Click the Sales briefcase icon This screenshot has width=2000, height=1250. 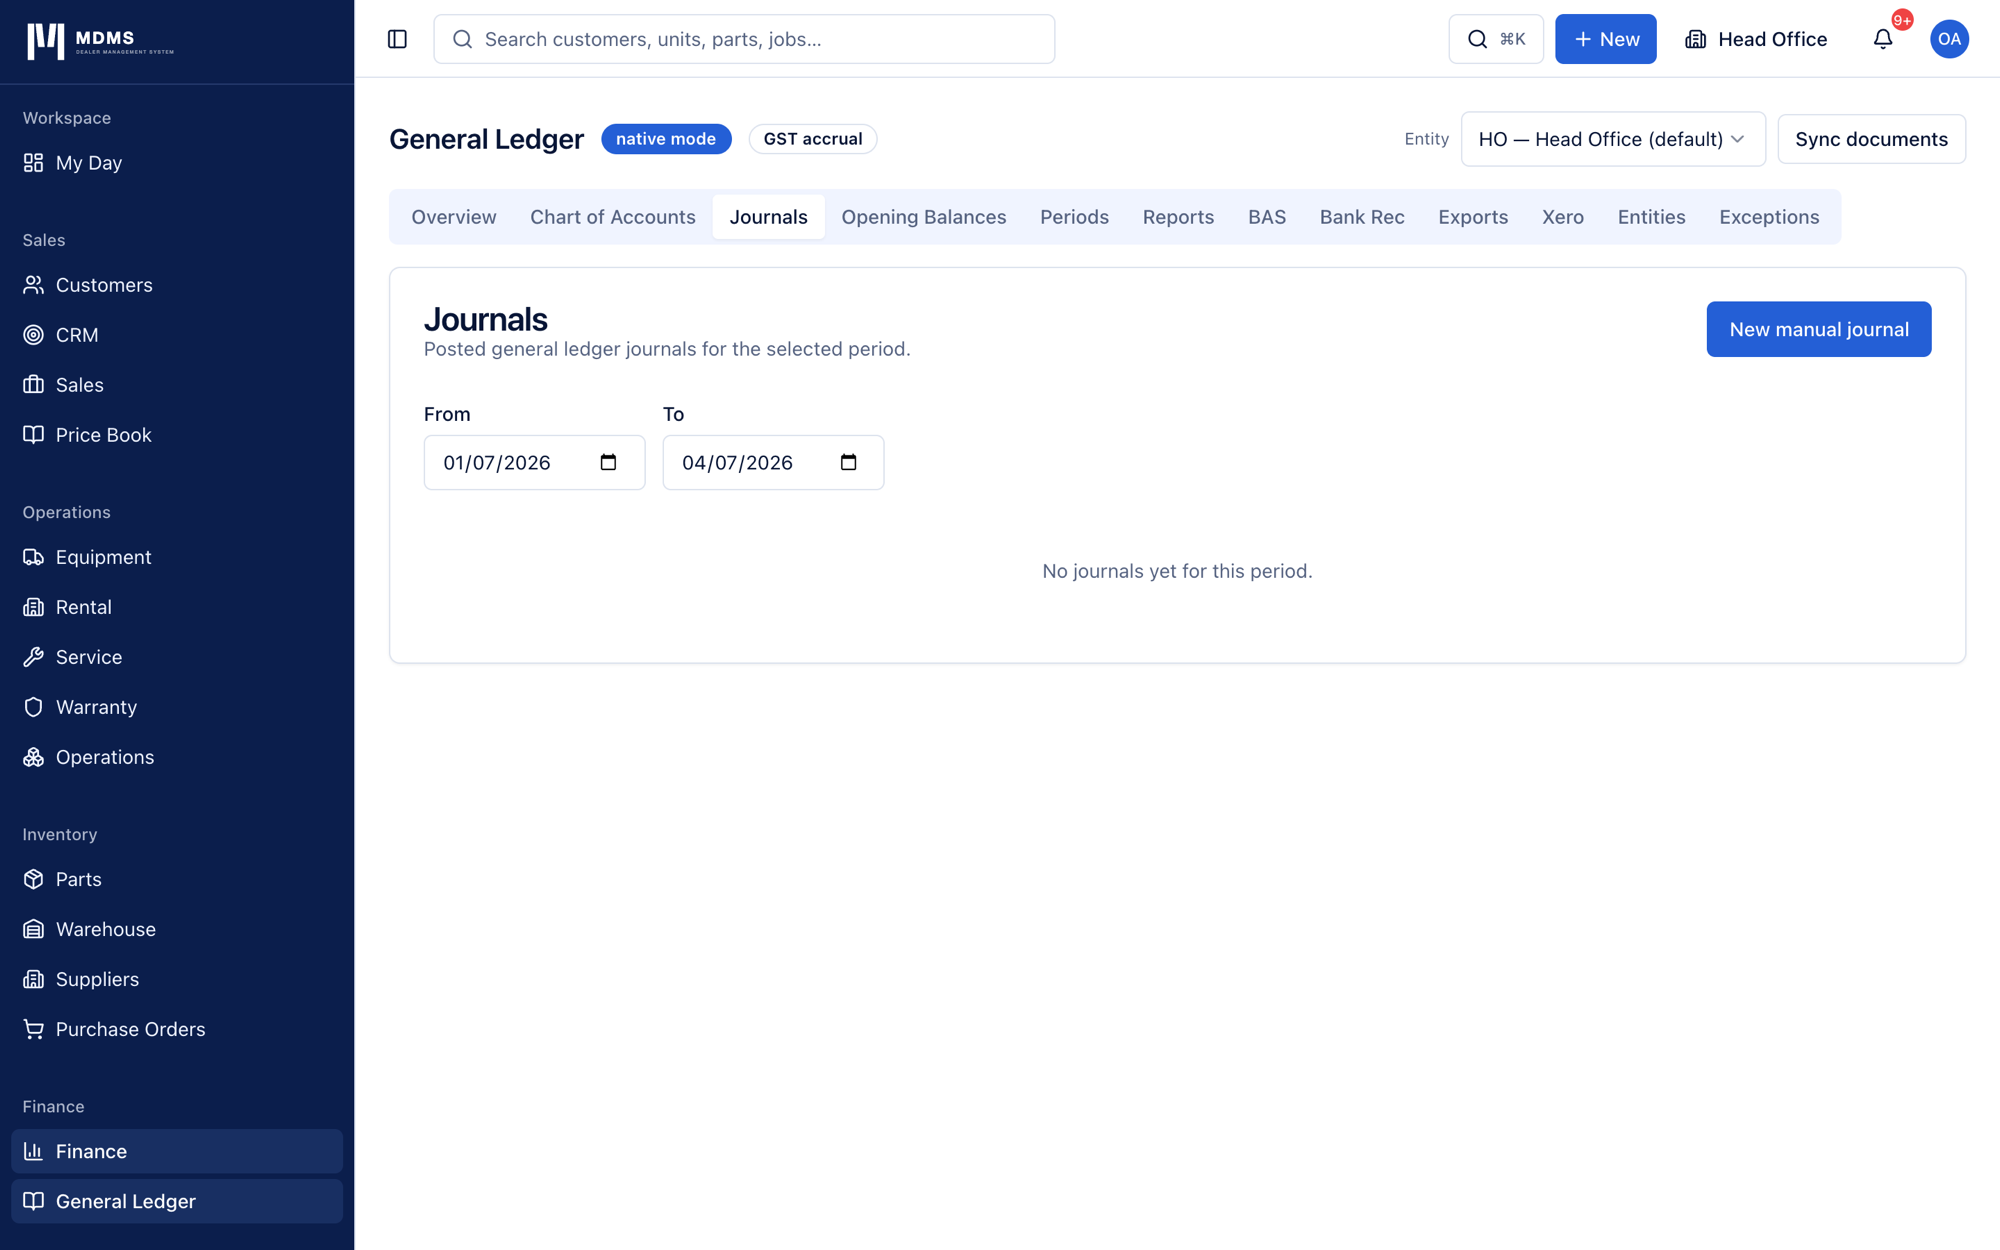click(x=33, y=385)
